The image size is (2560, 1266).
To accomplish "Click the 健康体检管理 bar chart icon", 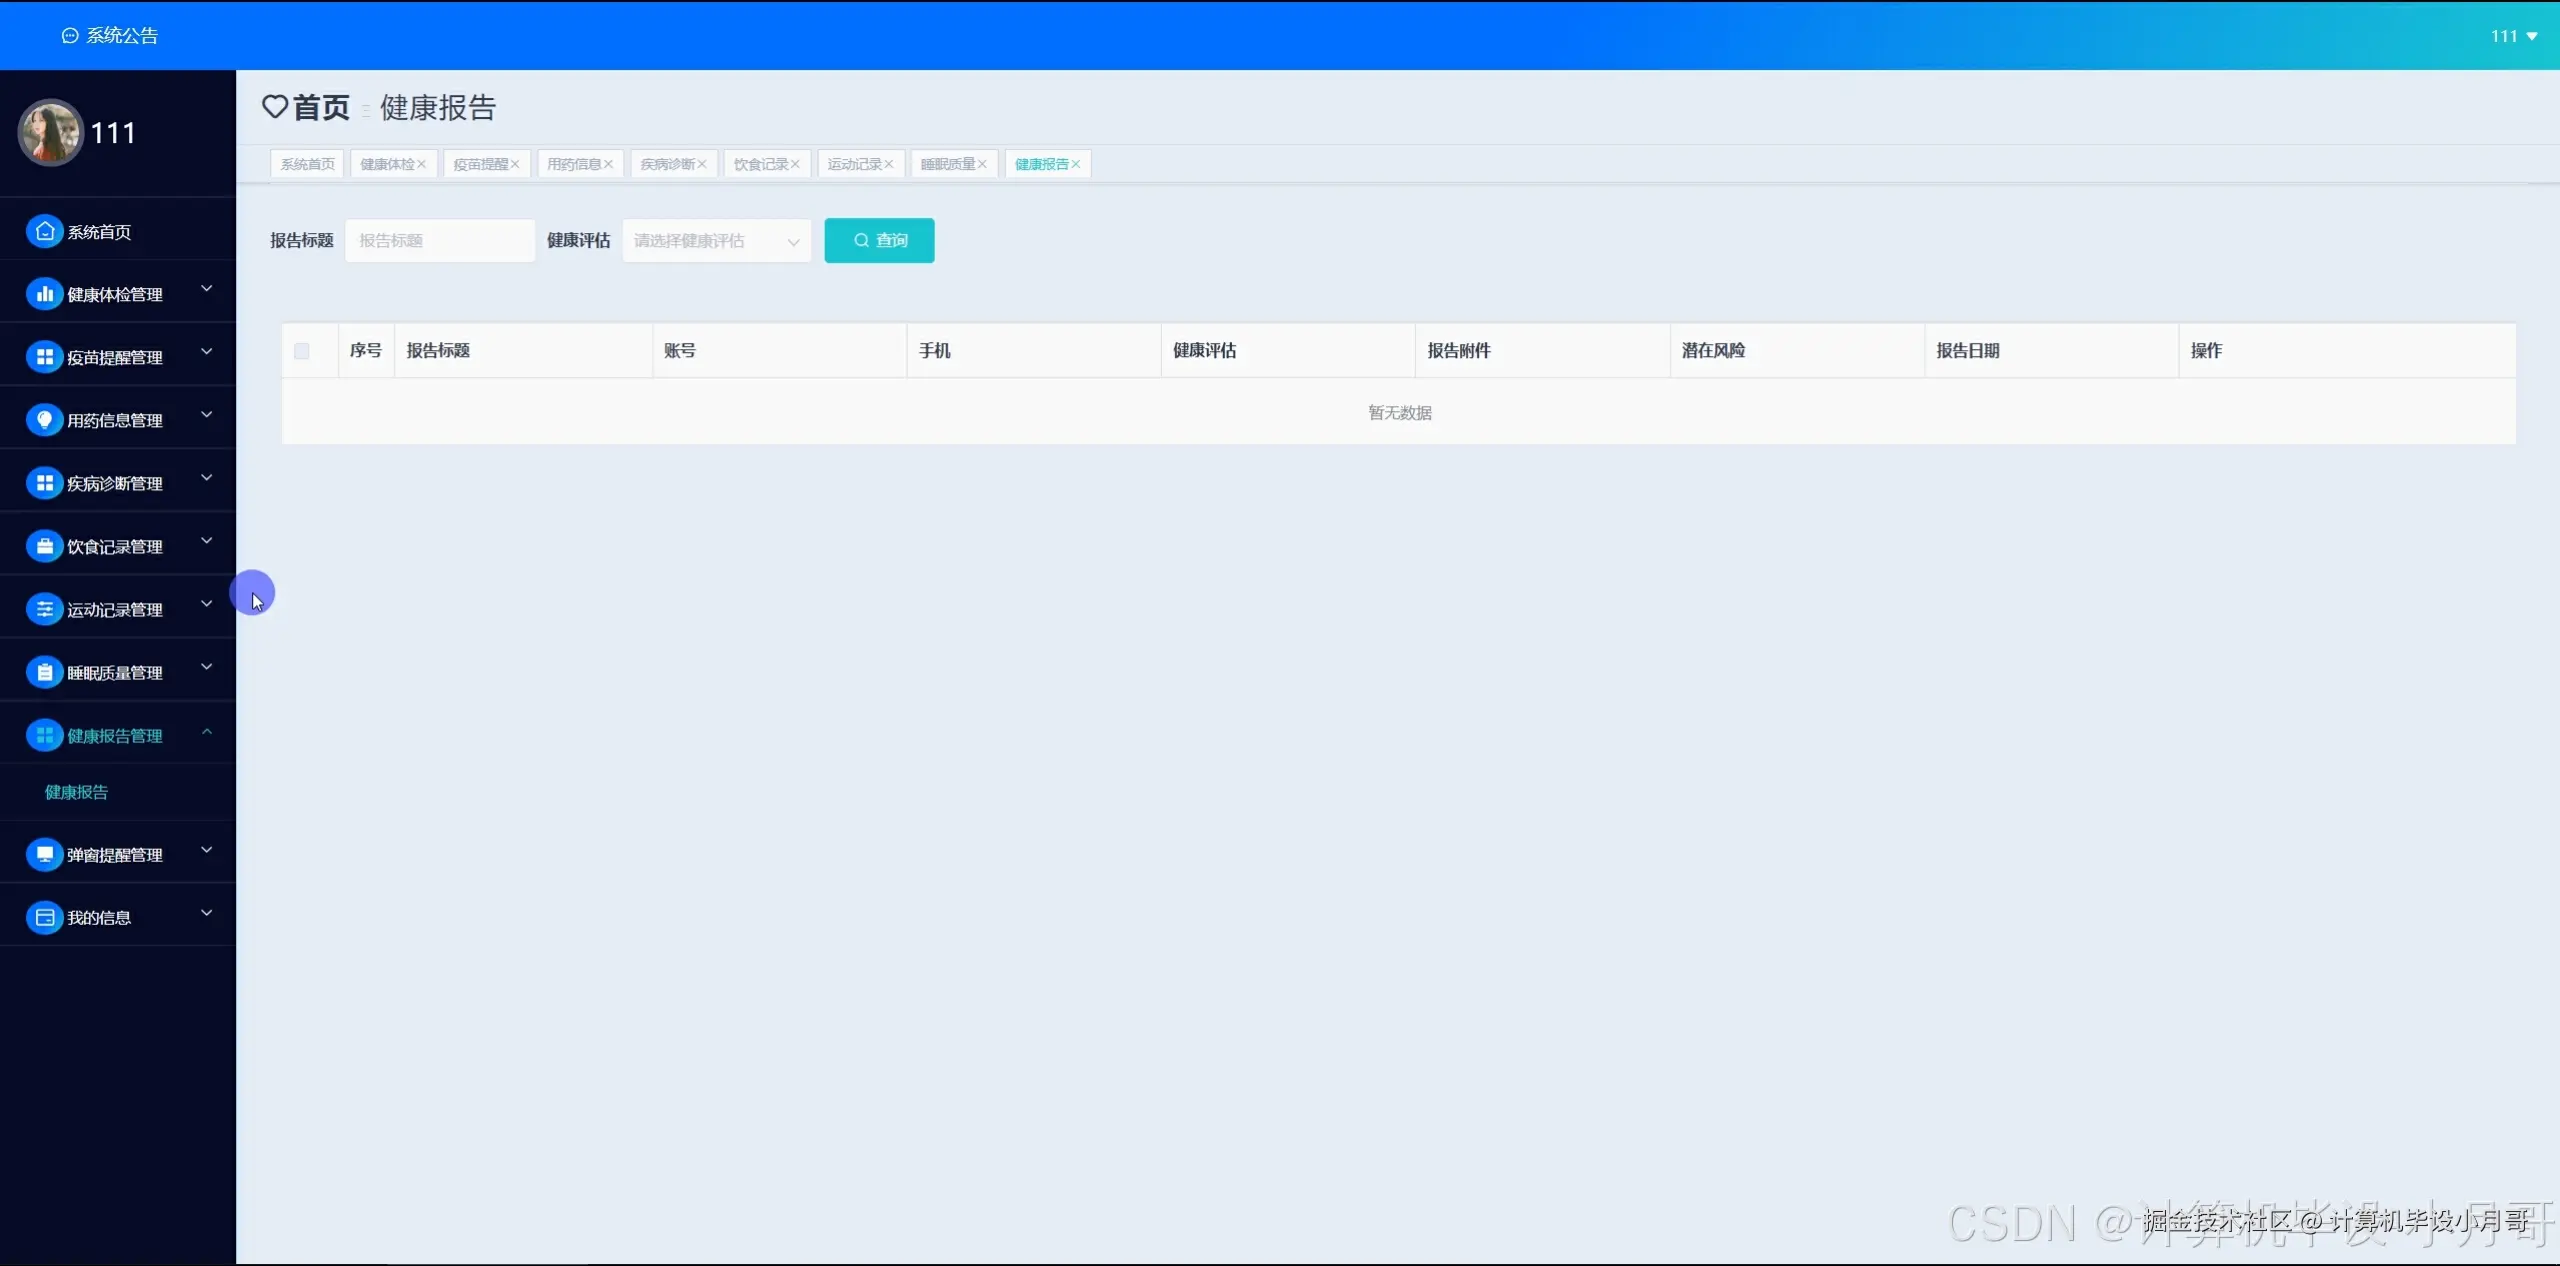I will 44,294.
